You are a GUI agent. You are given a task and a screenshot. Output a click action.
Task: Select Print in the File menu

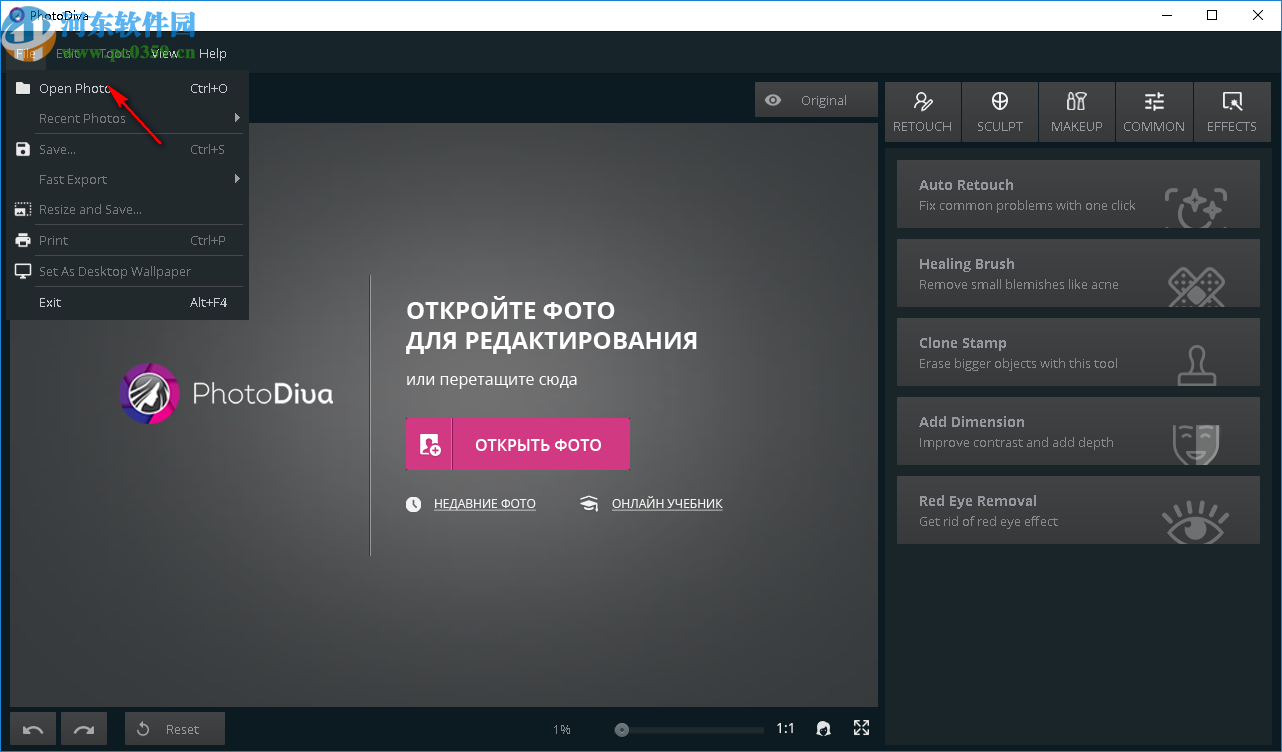127,240
